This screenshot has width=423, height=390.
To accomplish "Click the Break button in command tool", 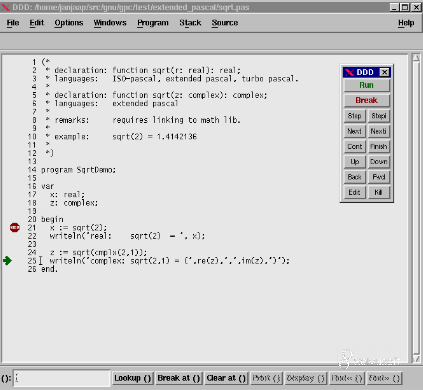I will 366,100.
